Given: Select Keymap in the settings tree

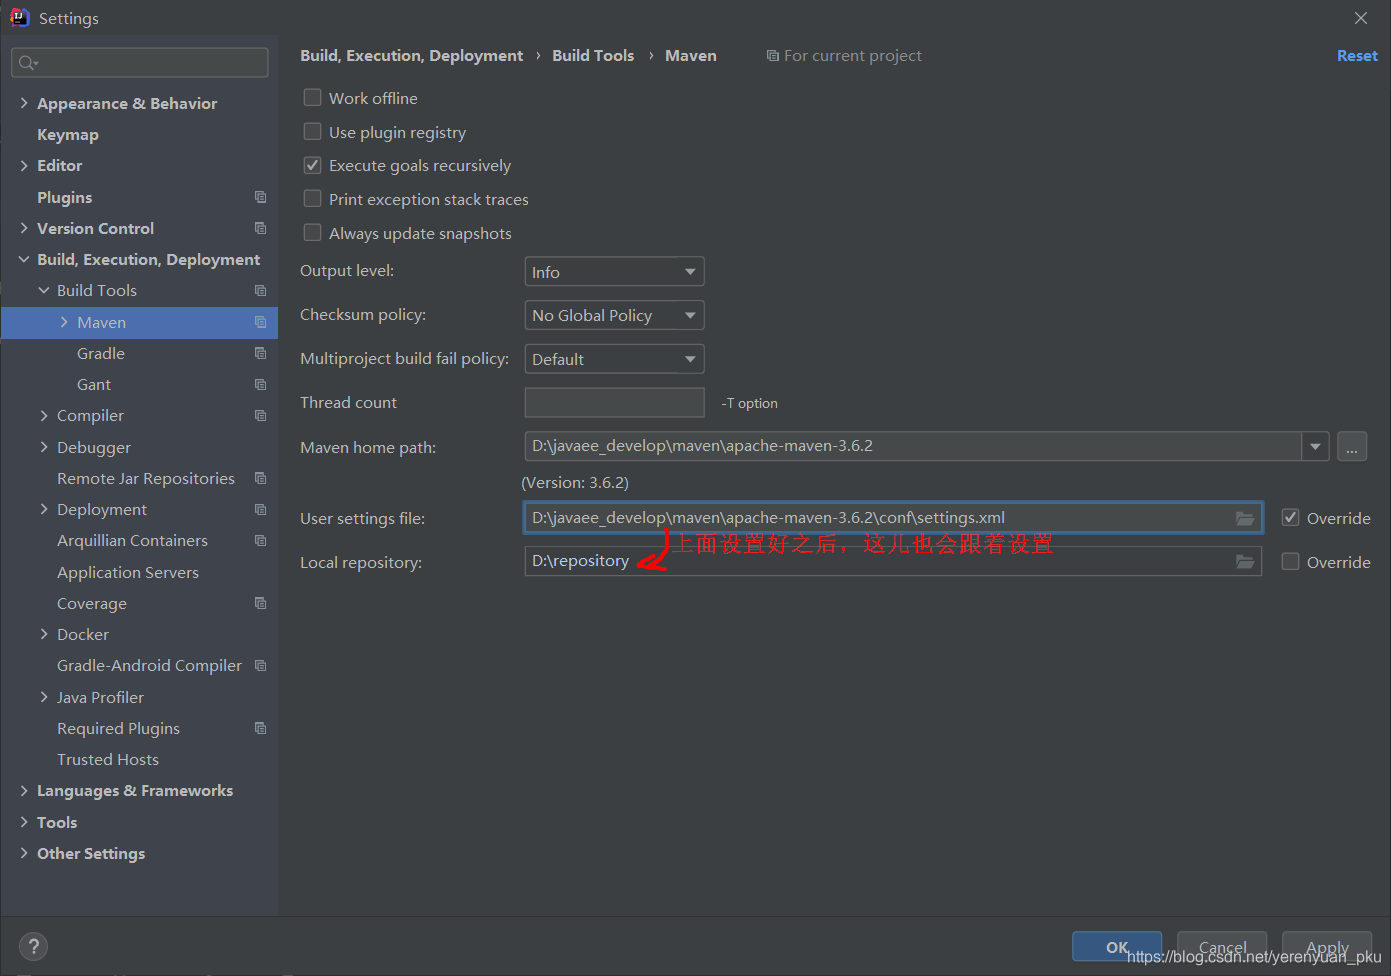Looking at the screenshot, I should click(x=68, y=134).
